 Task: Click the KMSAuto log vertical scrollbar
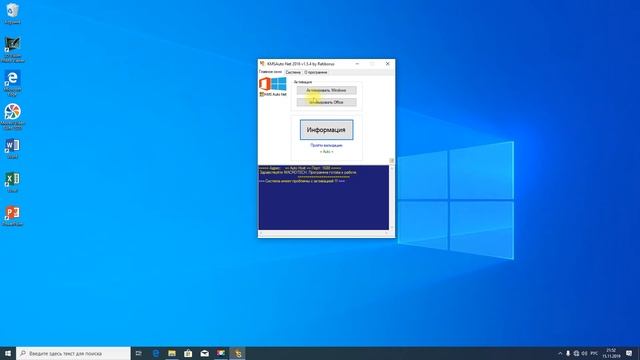coord(391,198)
